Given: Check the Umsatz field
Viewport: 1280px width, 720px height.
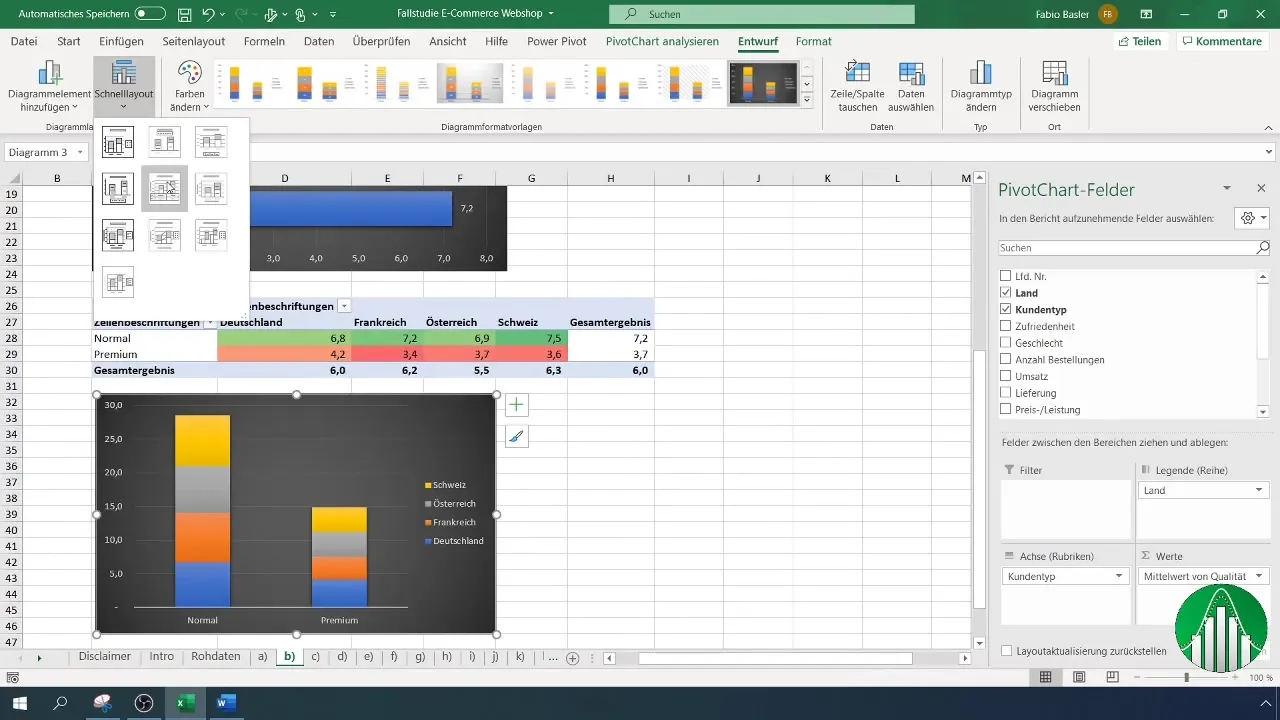Looking at the screenshot, I should [1006, 377].
